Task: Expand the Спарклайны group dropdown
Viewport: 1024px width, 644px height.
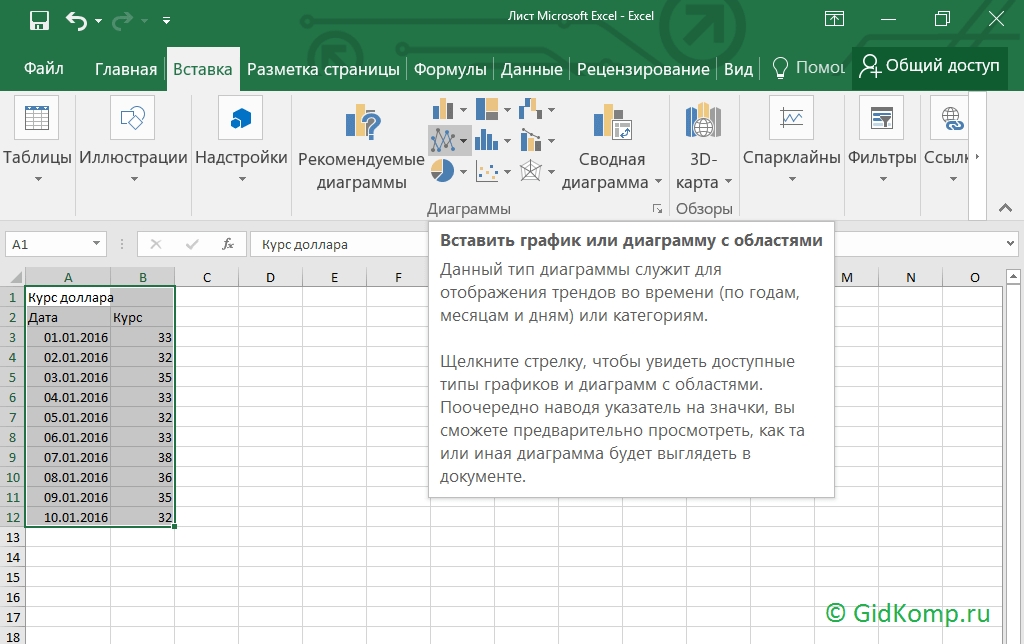Action: (791, 181)
